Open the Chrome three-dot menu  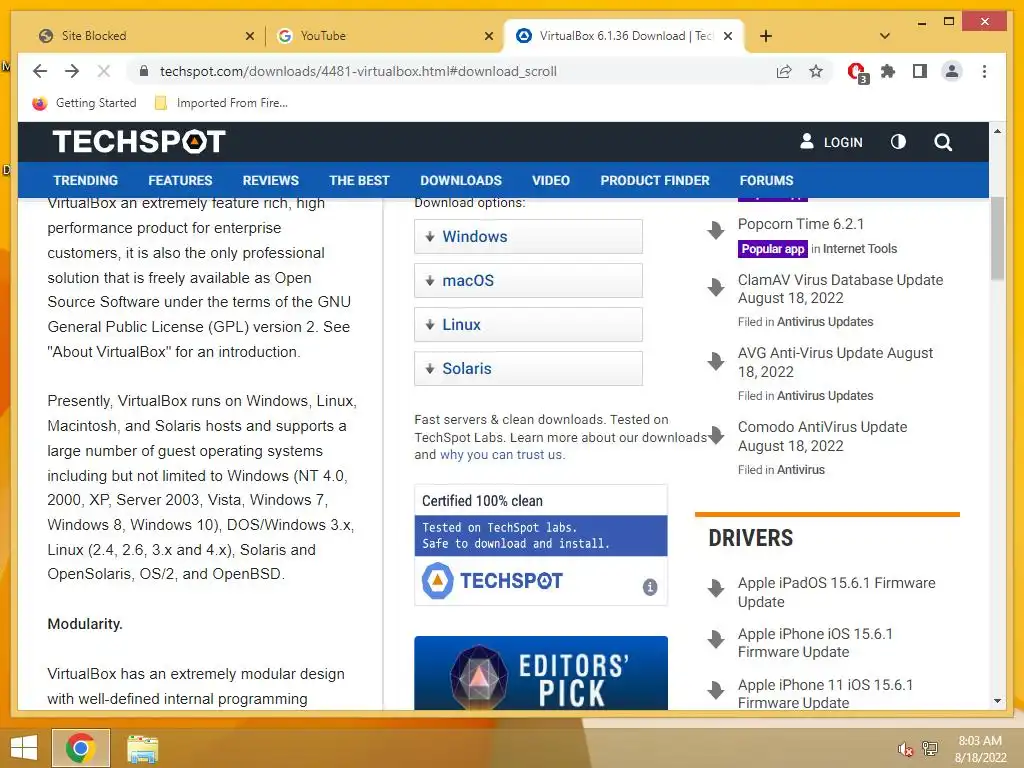click(x=984, y=71)
